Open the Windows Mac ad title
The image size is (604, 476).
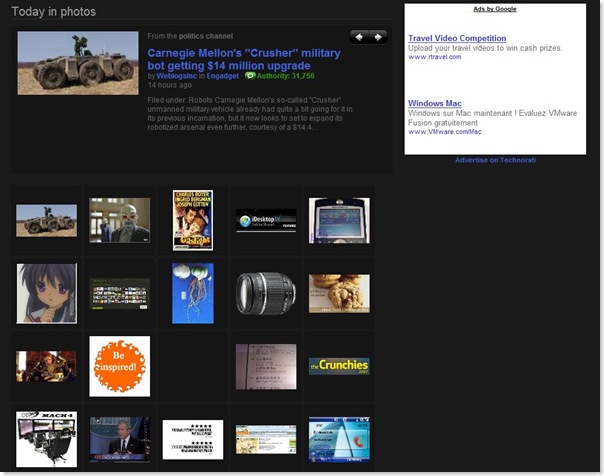(435, 103)
